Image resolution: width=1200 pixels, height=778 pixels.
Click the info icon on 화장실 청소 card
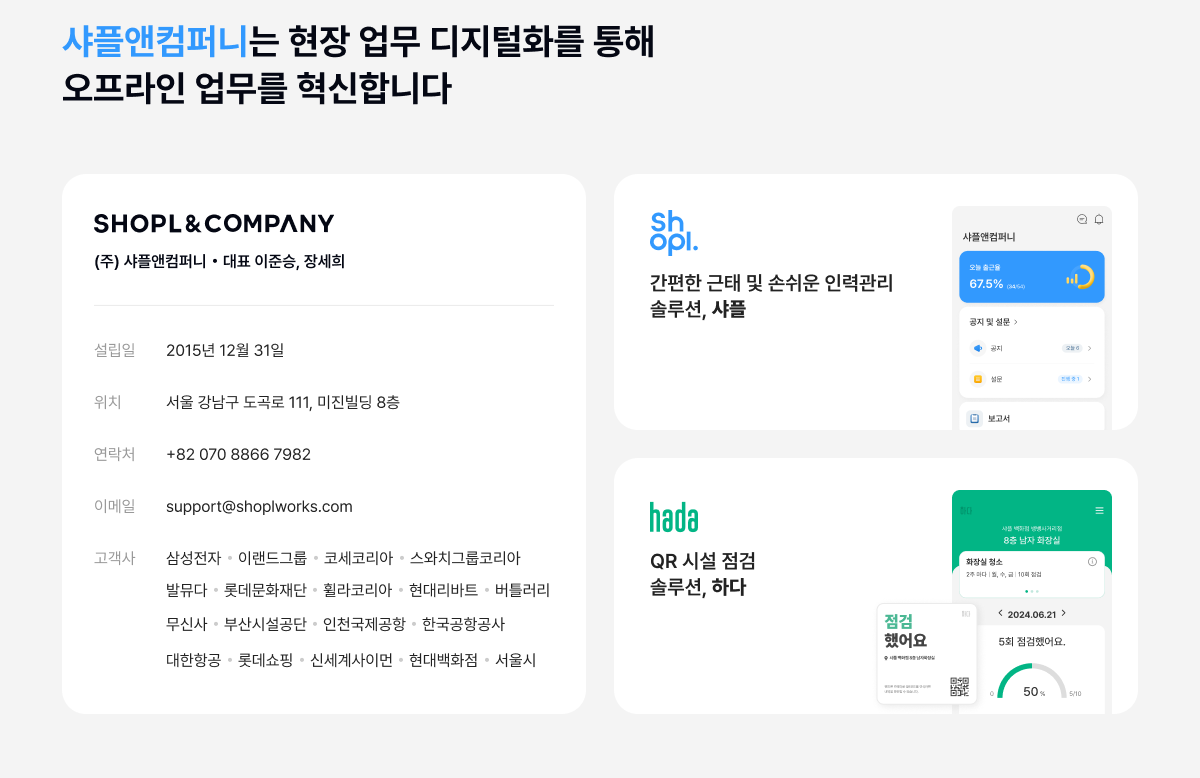click(x=1092, y=562)
